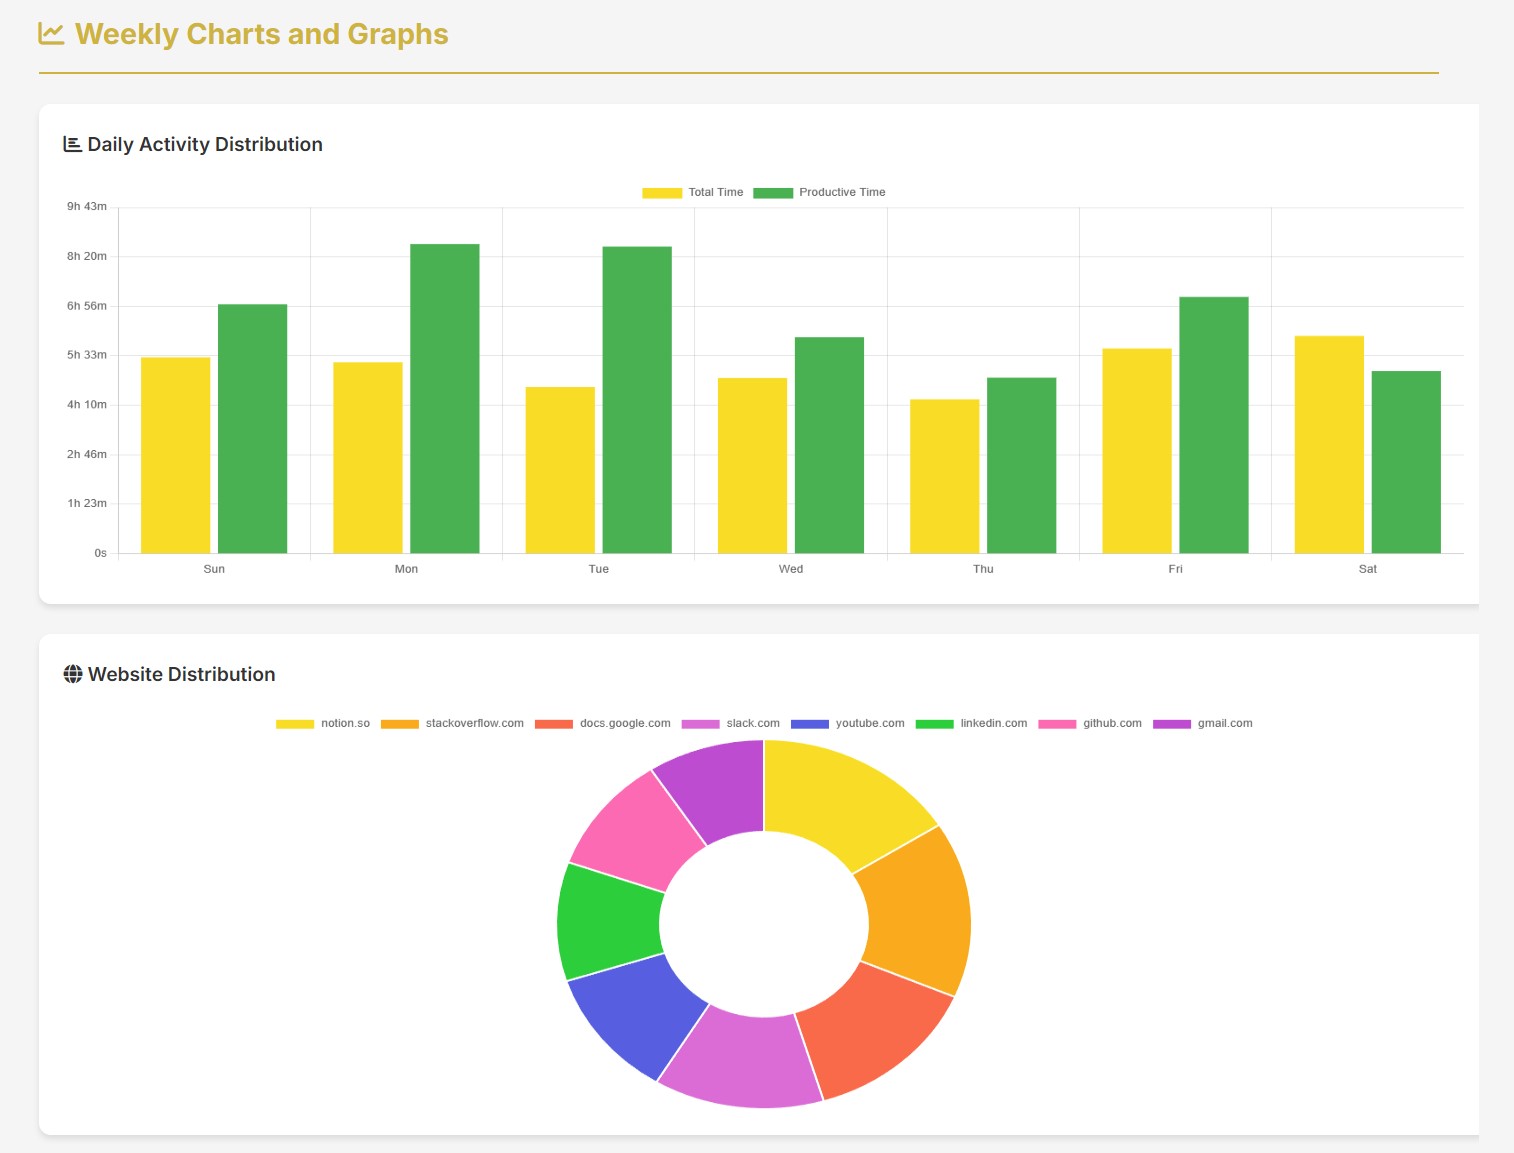Click the 2h 46m axis label
1514x1153 pixels.
(87, 454)
